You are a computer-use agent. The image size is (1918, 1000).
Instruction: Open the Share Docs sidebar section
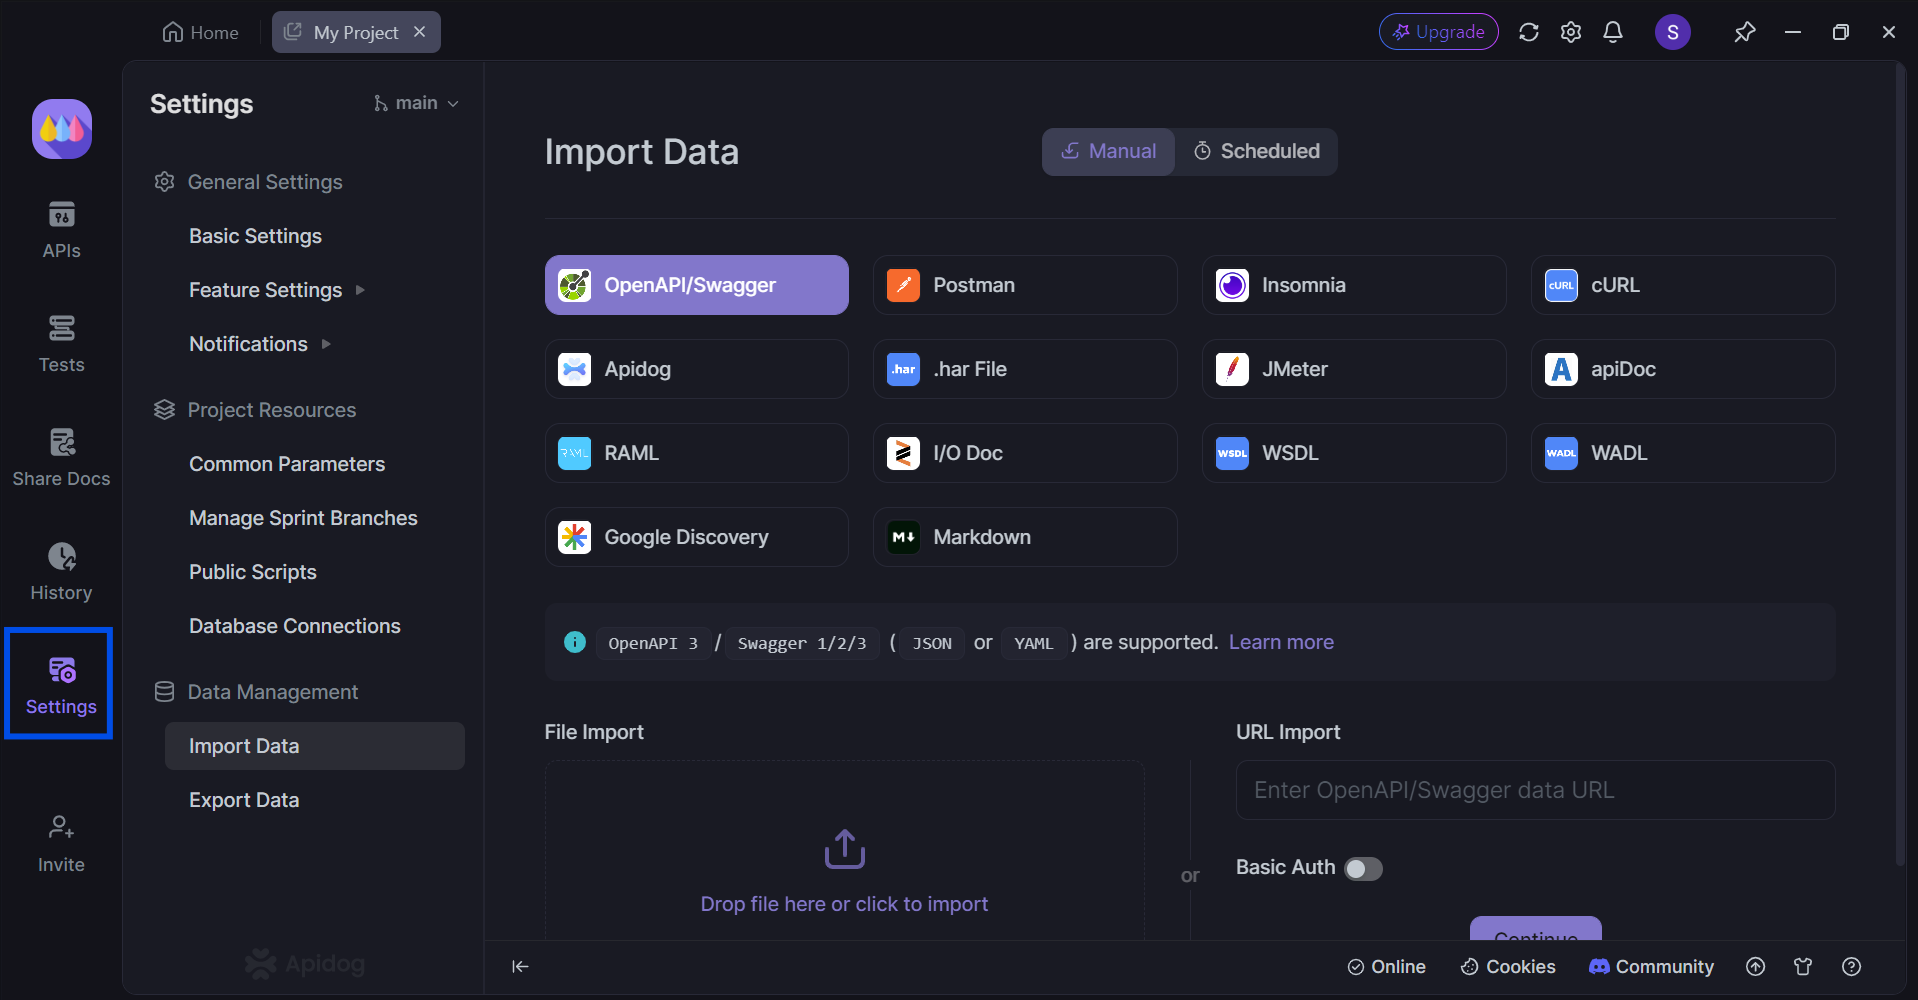(61, 459)
